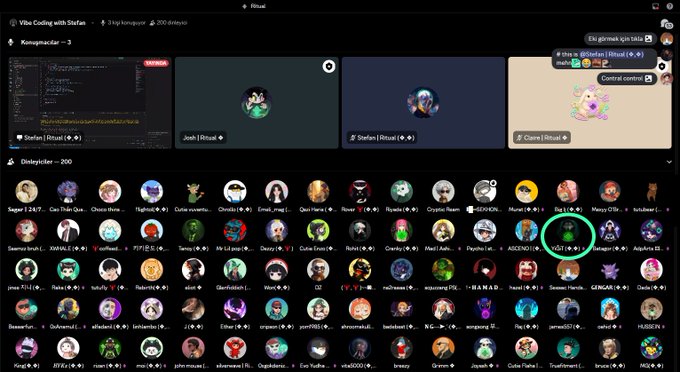The height and width of the screenshot is (372, 680).
Task: Click Cranky listener avatar
Action: point(401,231)
